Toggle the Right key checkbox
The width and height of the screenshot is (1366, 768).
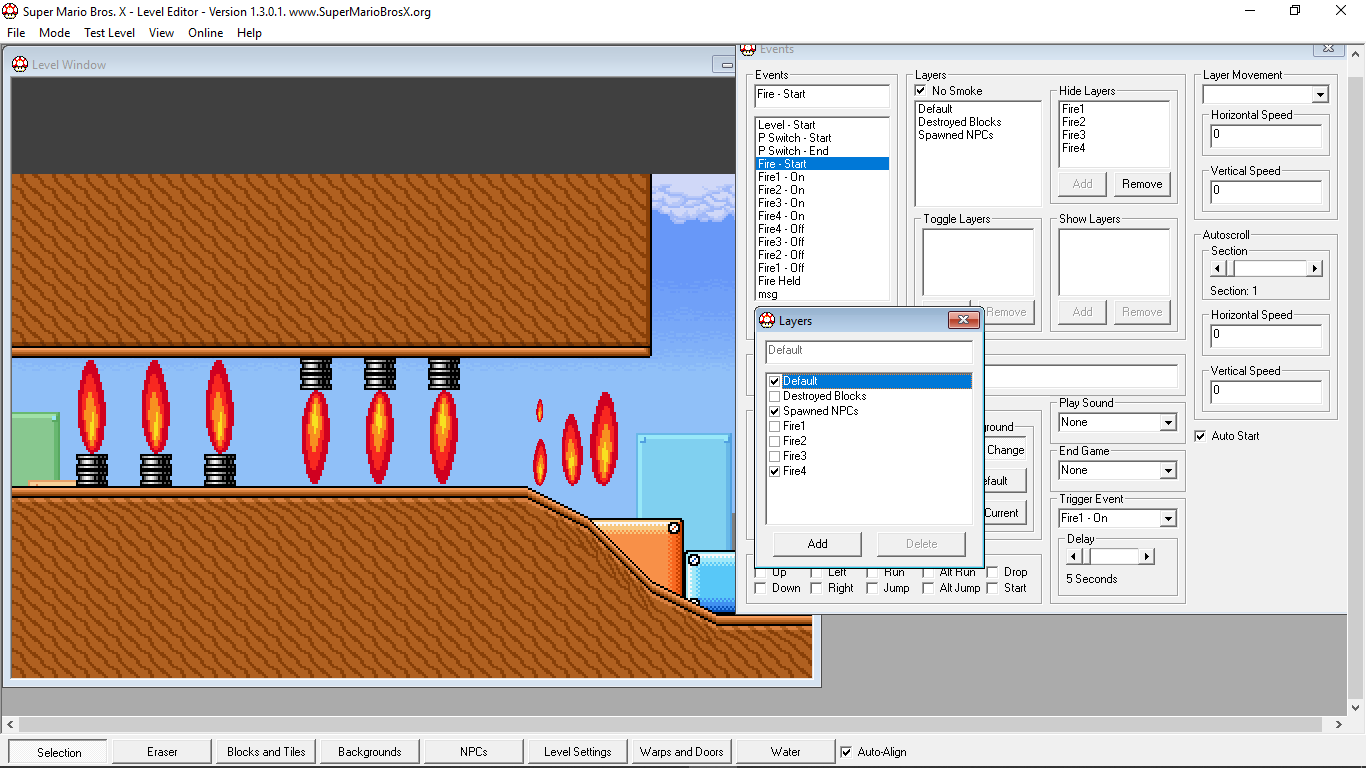(x=817, y=588)
